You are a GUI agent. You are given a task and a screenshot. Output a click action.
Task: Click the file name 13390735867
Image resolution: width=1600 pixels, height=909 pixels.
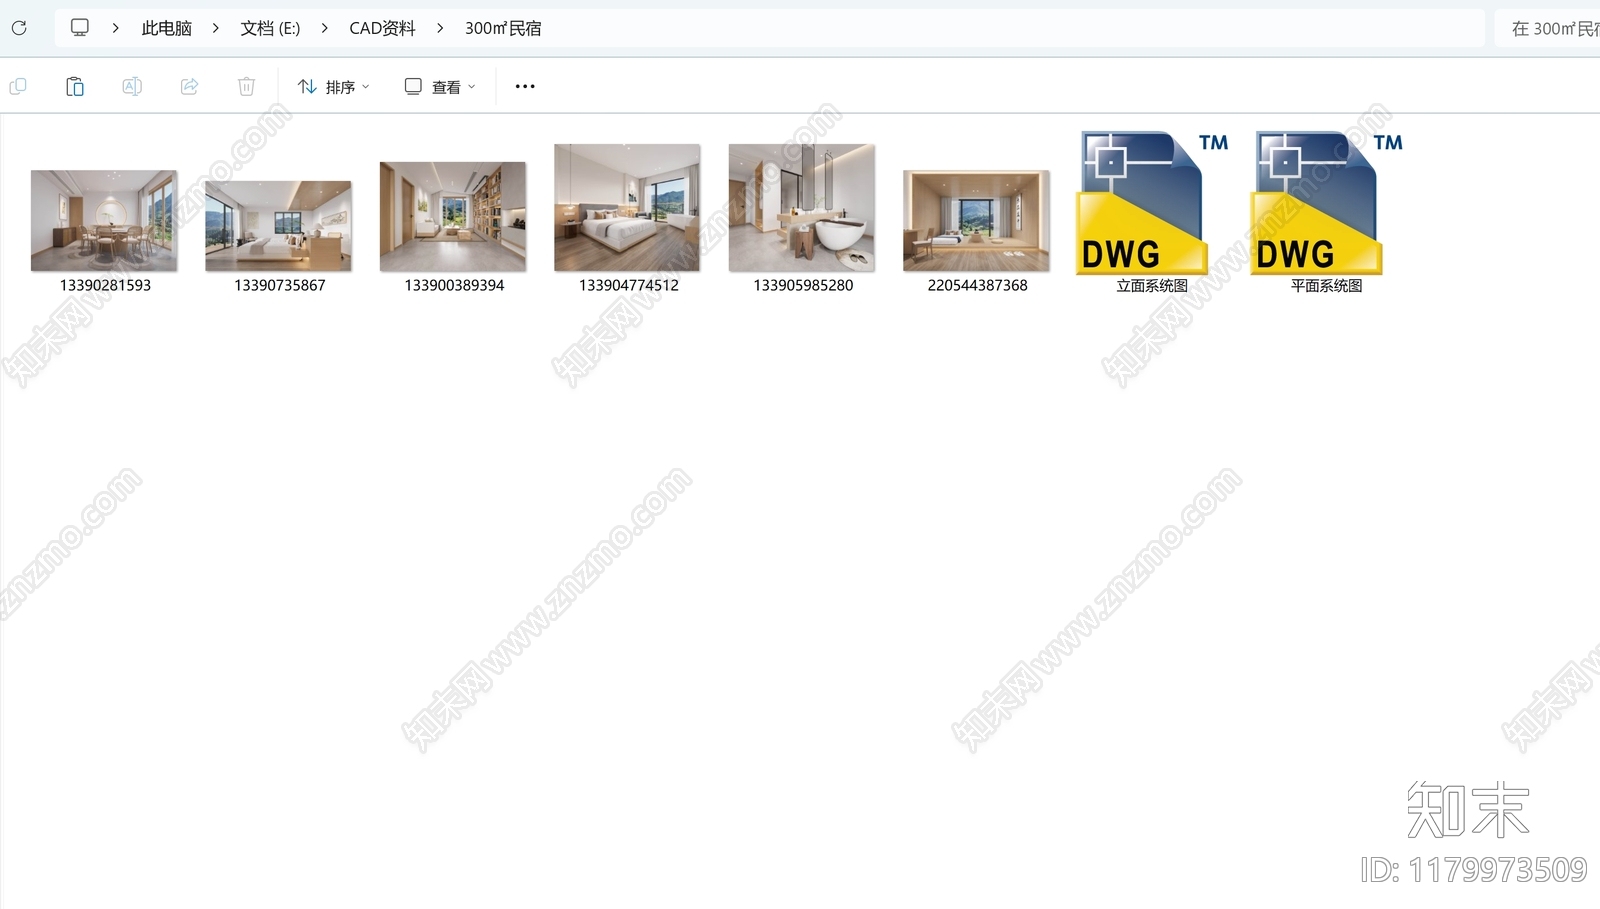tap(280, 285)
